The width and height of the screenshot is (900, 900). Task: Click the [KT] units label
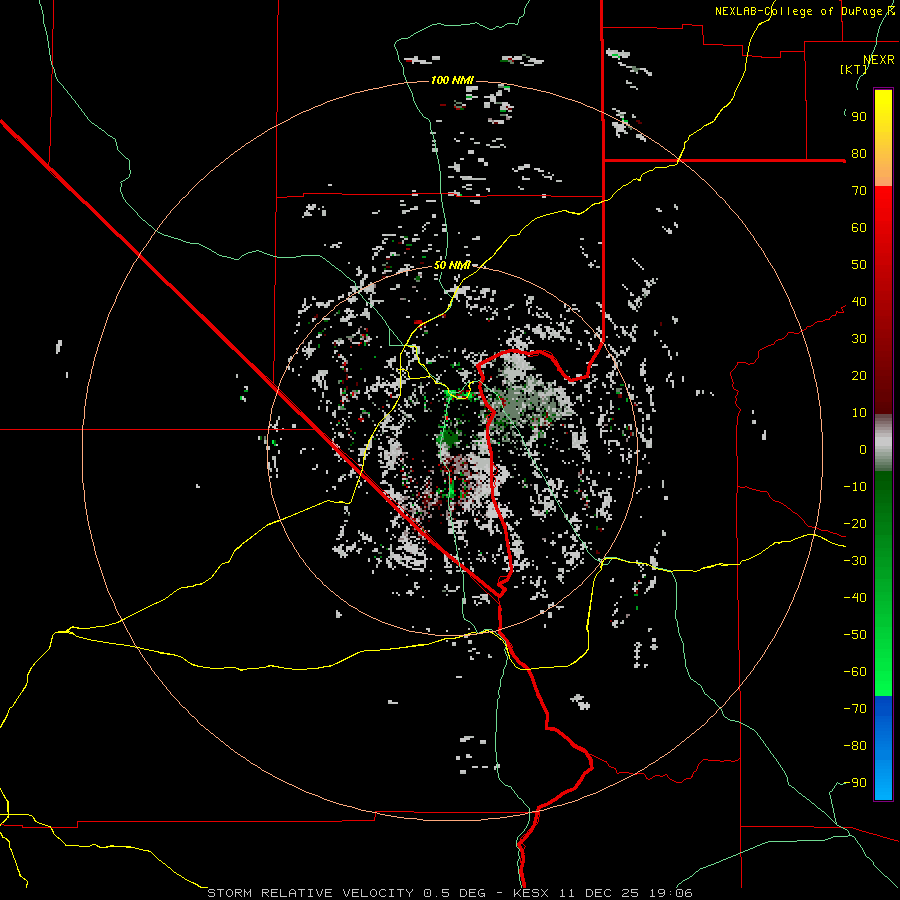coord(853,69)
